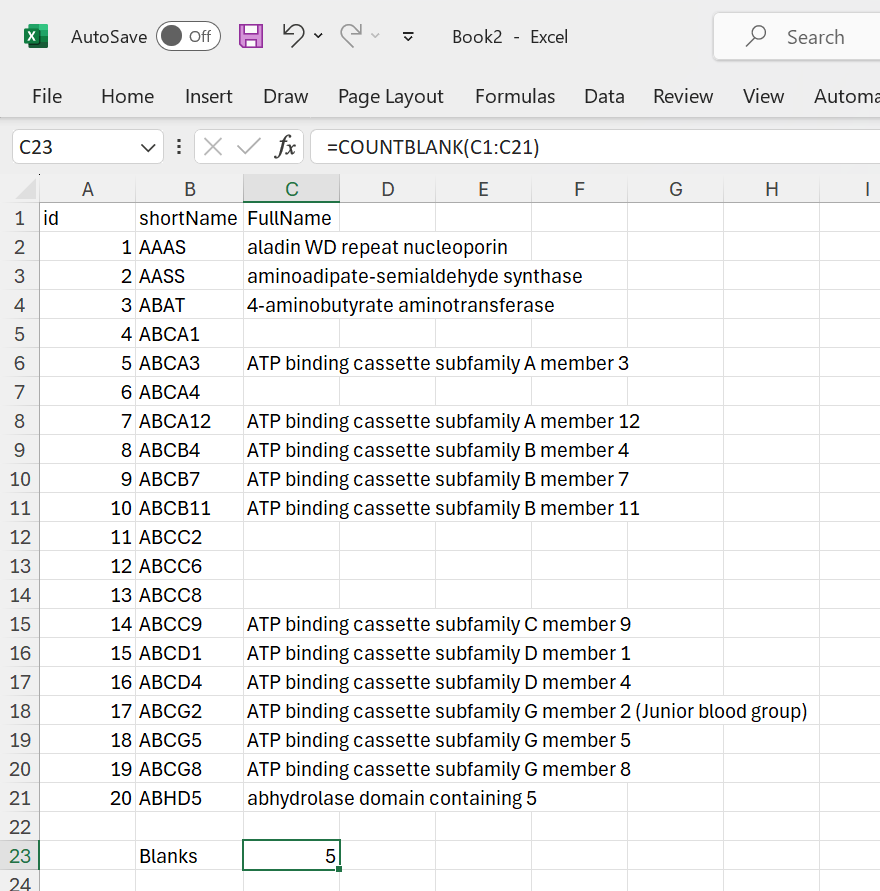Open the File menu
The image size is (880, 891).
(x=46, y=96)
